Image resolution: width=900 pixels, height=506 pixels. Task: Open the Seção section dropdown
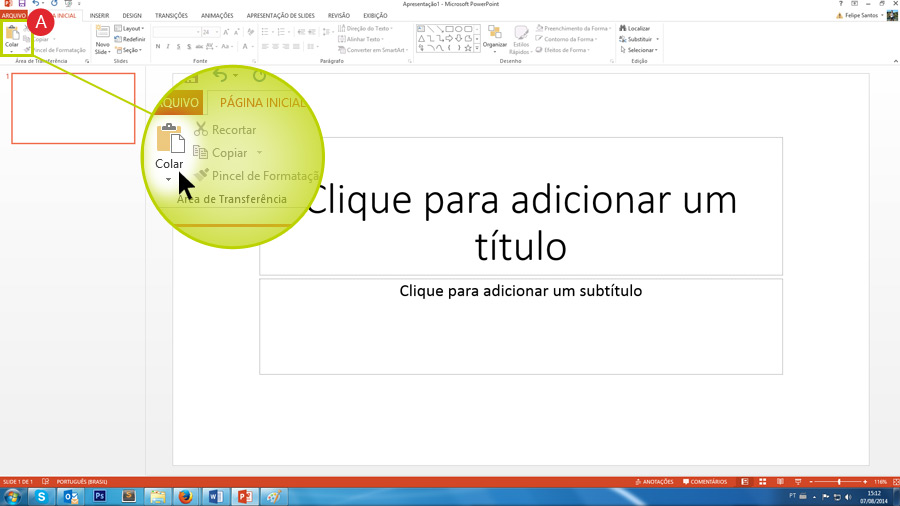click(x=131, y=50)
